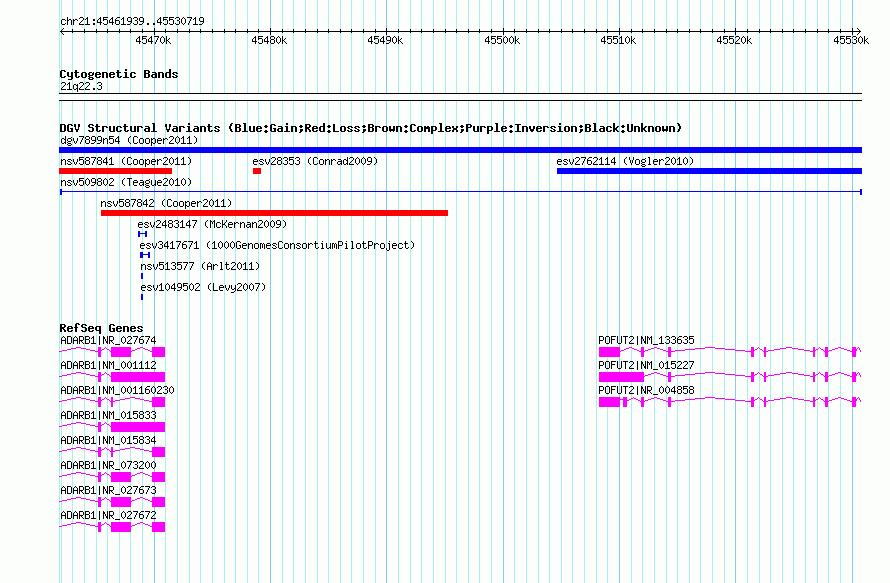
Task: Click the esv28353 small red loss feature
Action: [257, 171]
